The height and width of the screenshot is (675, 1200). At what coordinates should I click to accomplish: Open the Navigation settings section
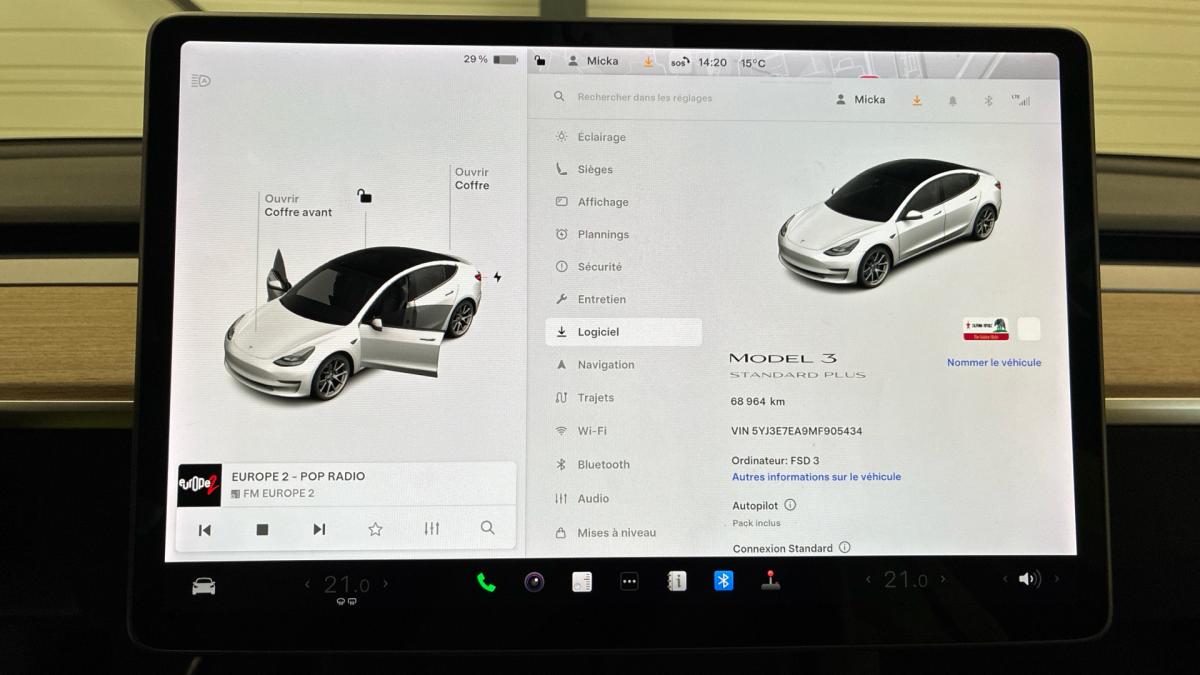tap(605, 365)
